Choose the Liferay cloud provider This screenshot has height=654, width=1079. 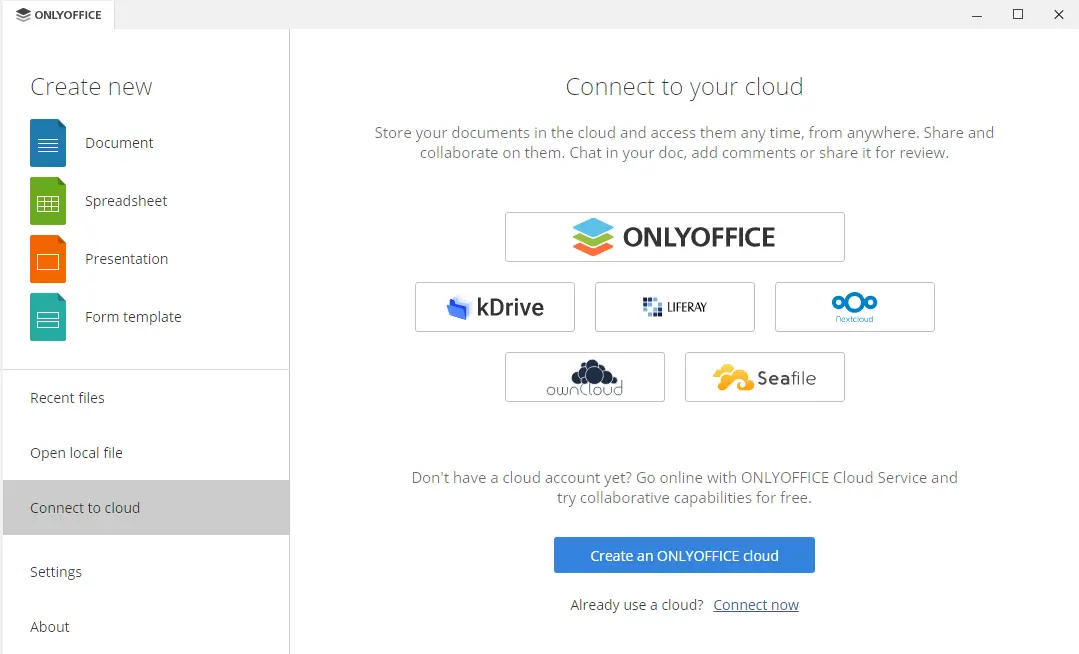[674, 307]
